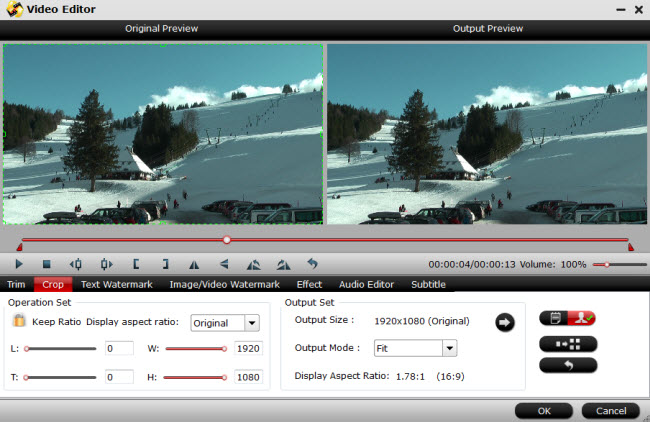The width and height of the screenshot is (650, 422).
Task: Click the round arrow beside Output Size
Action: pos(505,323)
